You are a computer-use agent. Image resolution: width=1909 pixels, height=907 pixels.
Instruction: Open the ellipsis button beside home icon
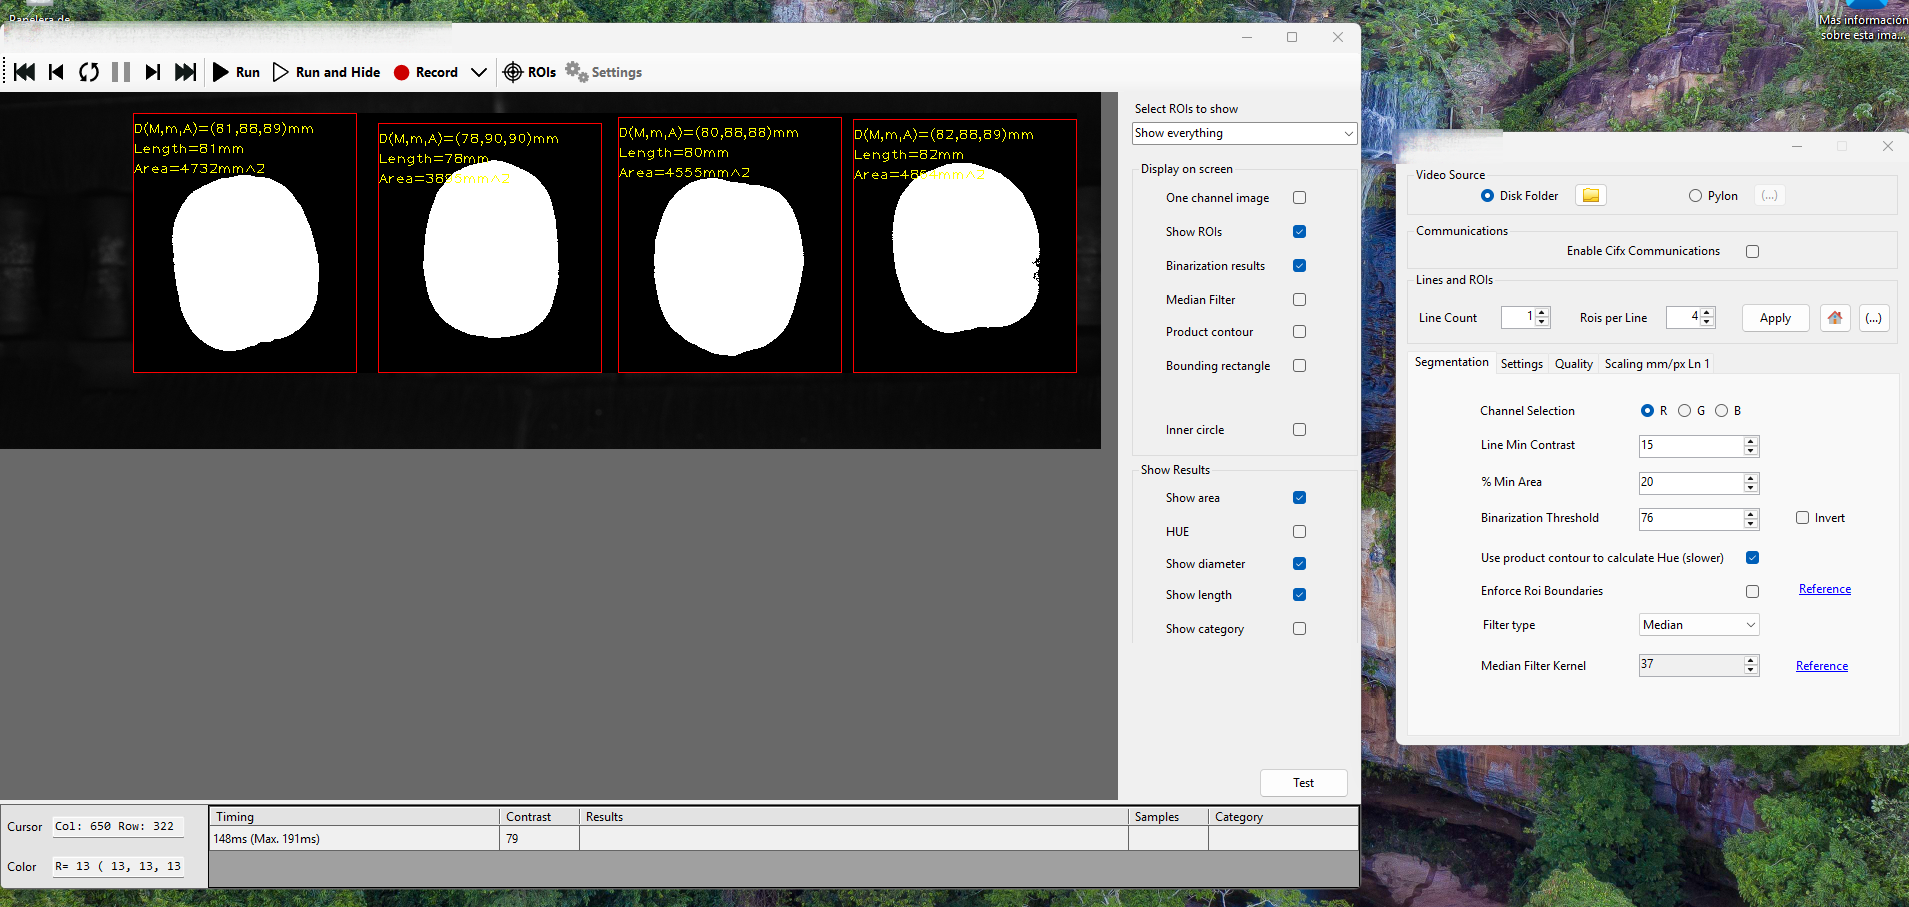(x=1874, y=318)
